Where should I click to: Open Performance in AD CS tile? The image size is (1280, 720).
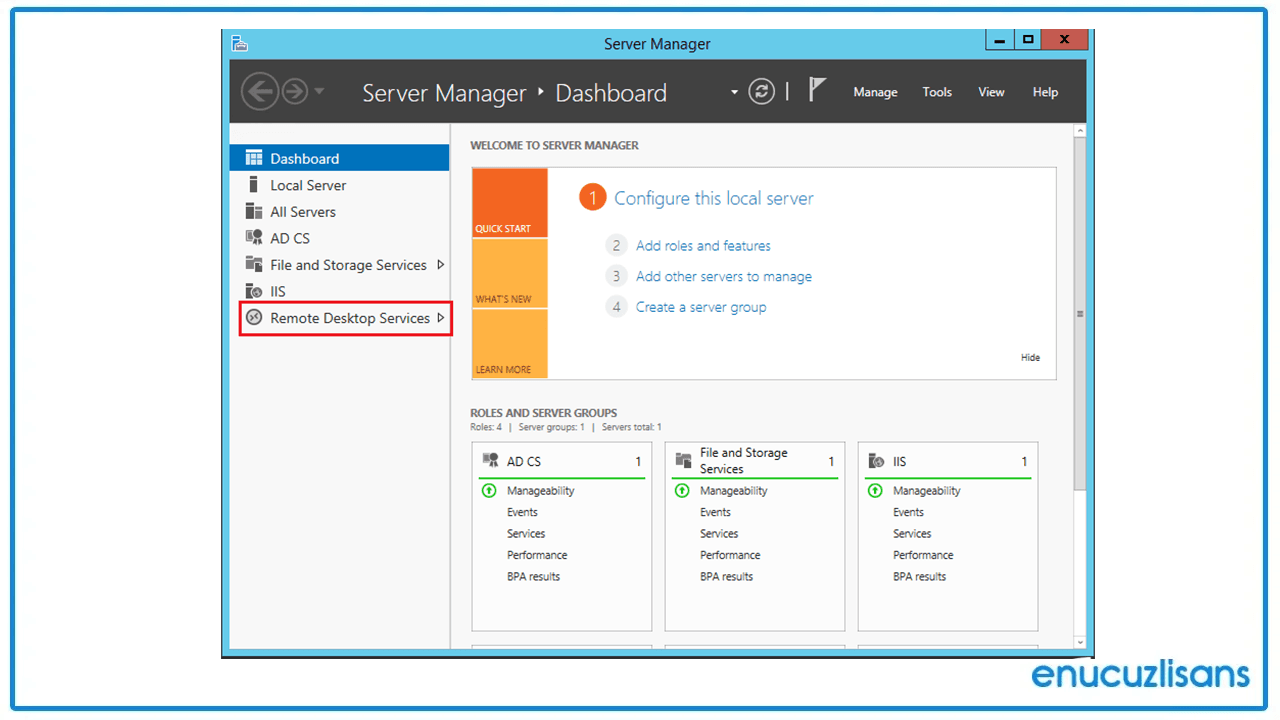tap(537, 555)
